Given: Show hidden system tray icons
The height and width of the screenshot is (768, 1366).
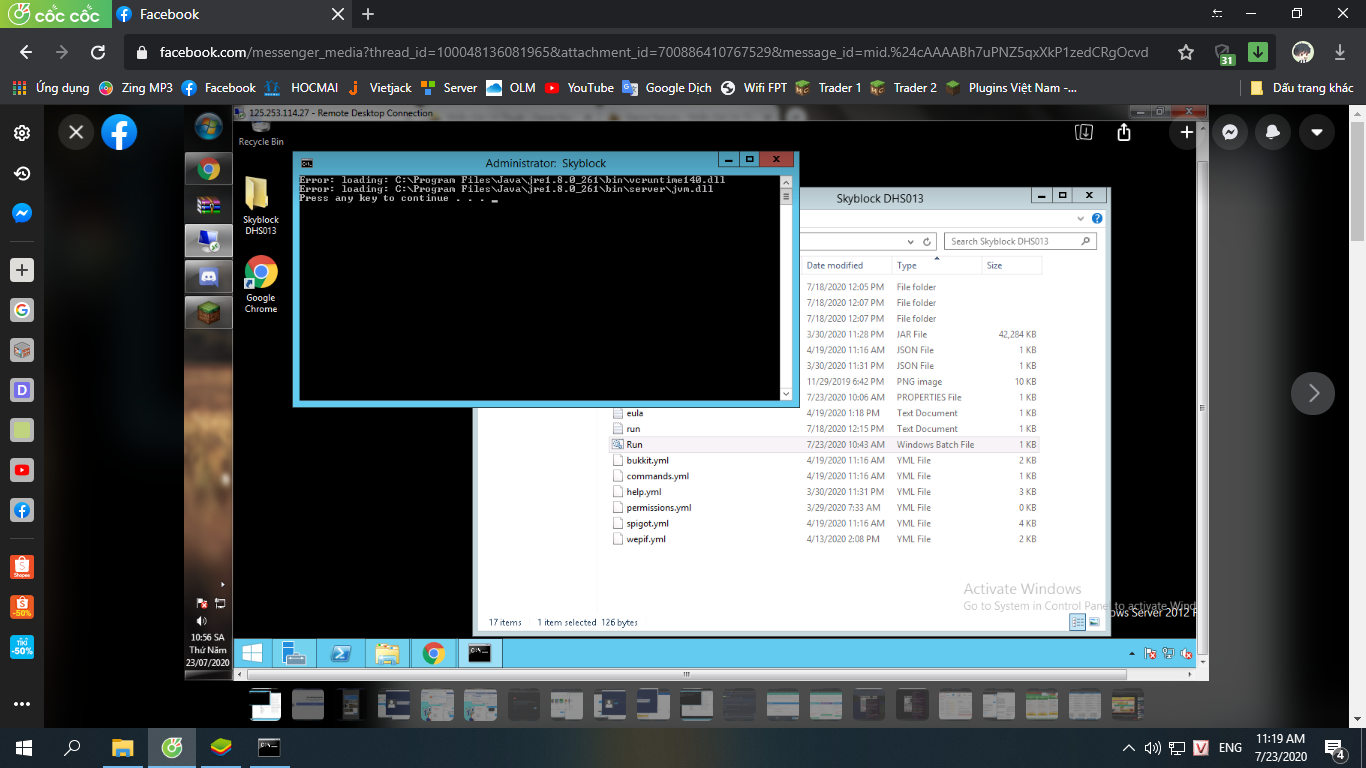Looking at the screenshot, I should [1129, 747].
